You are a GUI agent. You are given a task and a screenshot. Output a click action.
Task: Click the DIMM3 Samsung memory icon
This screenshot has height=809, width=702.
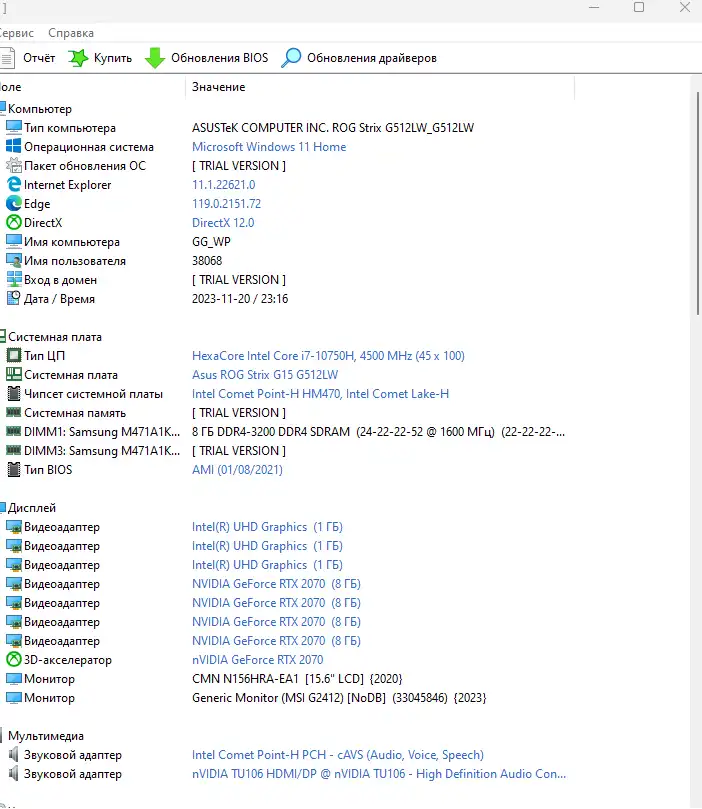[13, 450]
